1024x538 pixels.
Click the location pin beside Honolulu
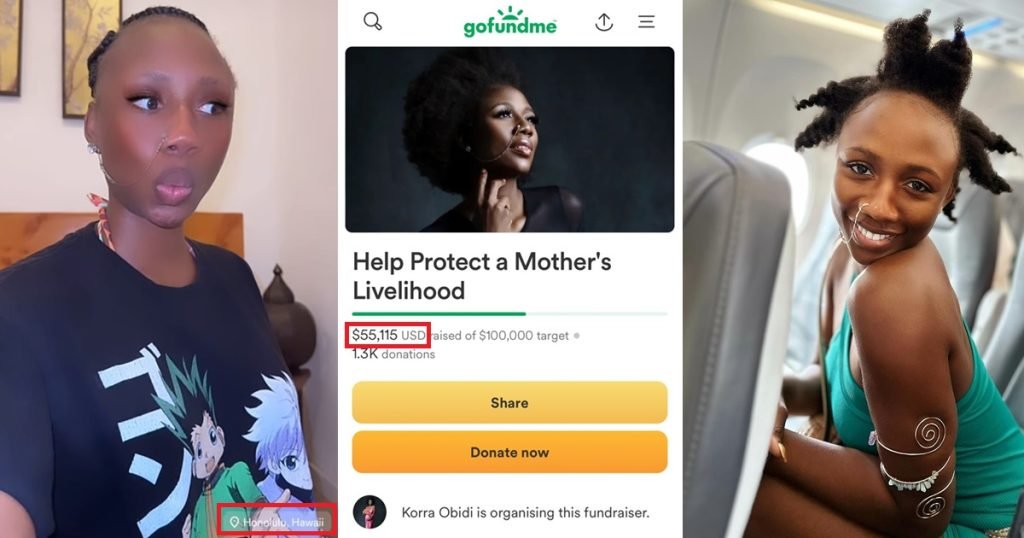click(x=234, y=522)
